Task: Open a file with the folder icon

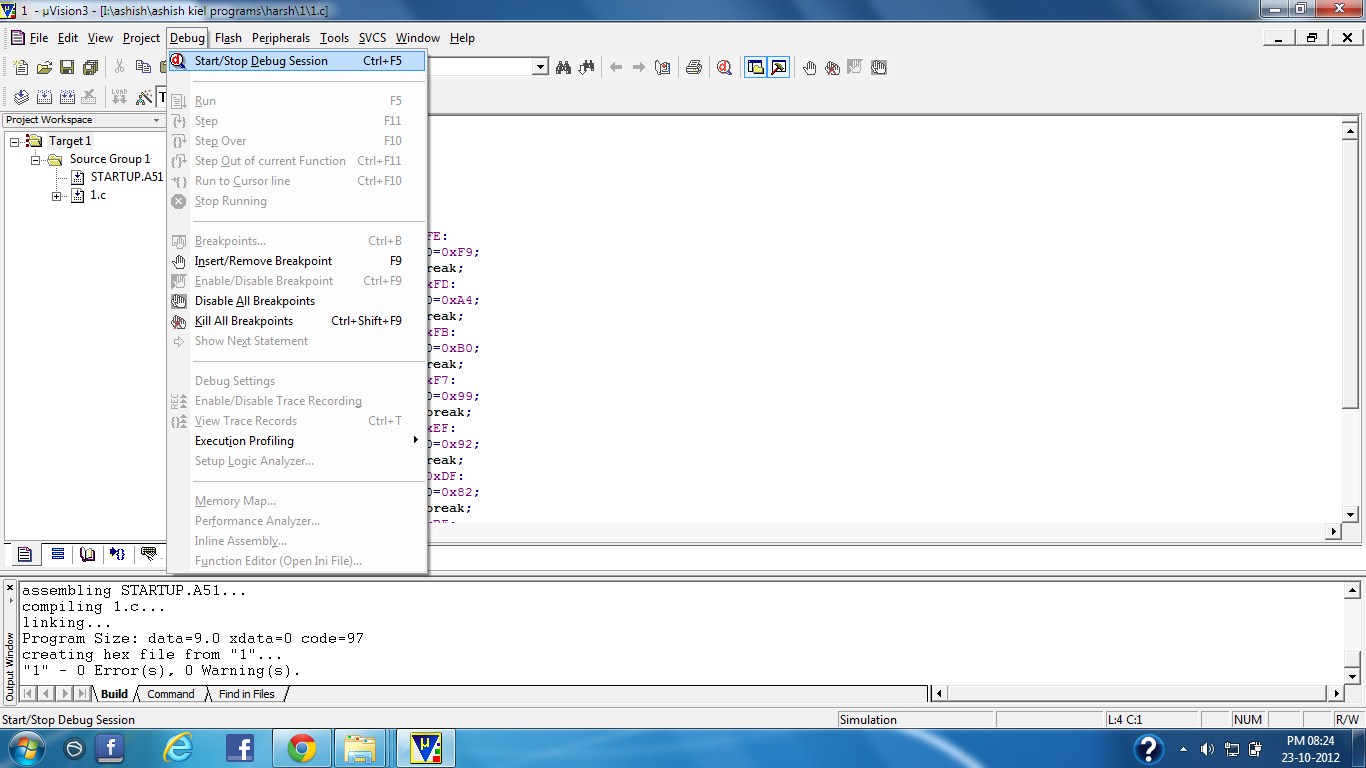Action: pyautogui.click(x=44, y=67)
